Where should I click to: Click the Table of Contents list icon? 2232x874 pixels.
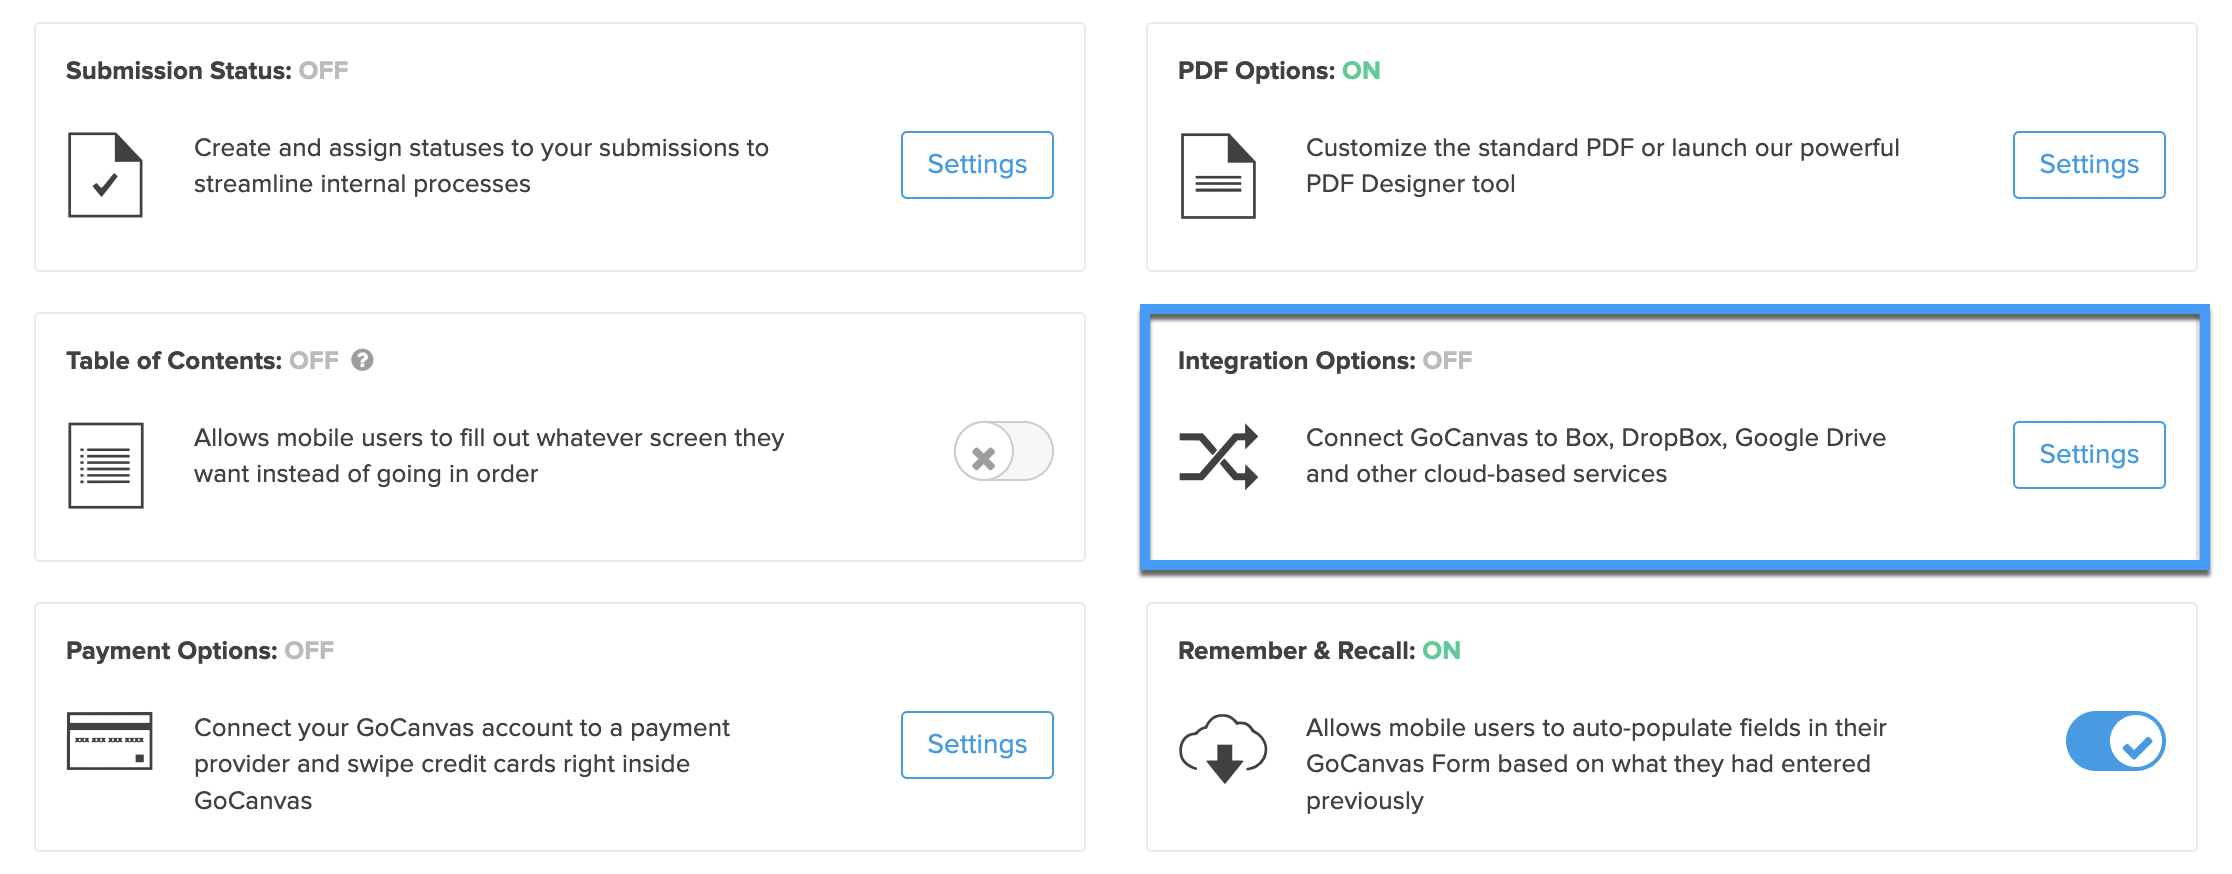[104, 464]
